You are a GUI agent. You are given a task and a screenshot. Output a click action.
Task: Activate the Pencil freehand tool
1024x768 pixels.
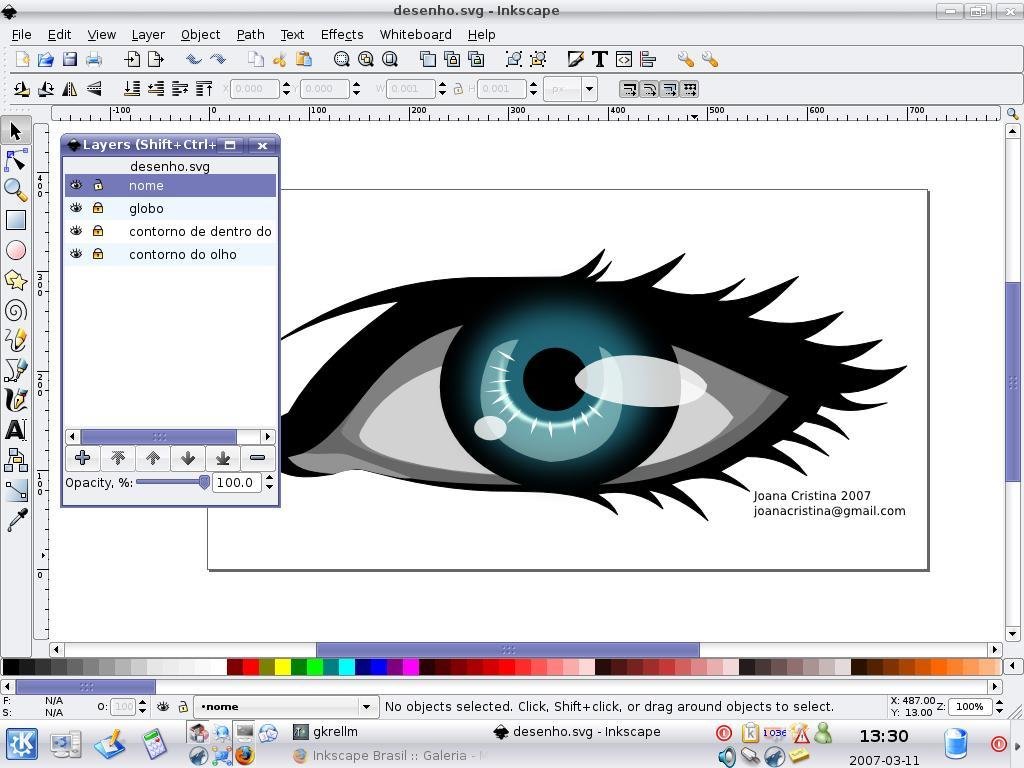pyautogui.click(x=16, y=340)
